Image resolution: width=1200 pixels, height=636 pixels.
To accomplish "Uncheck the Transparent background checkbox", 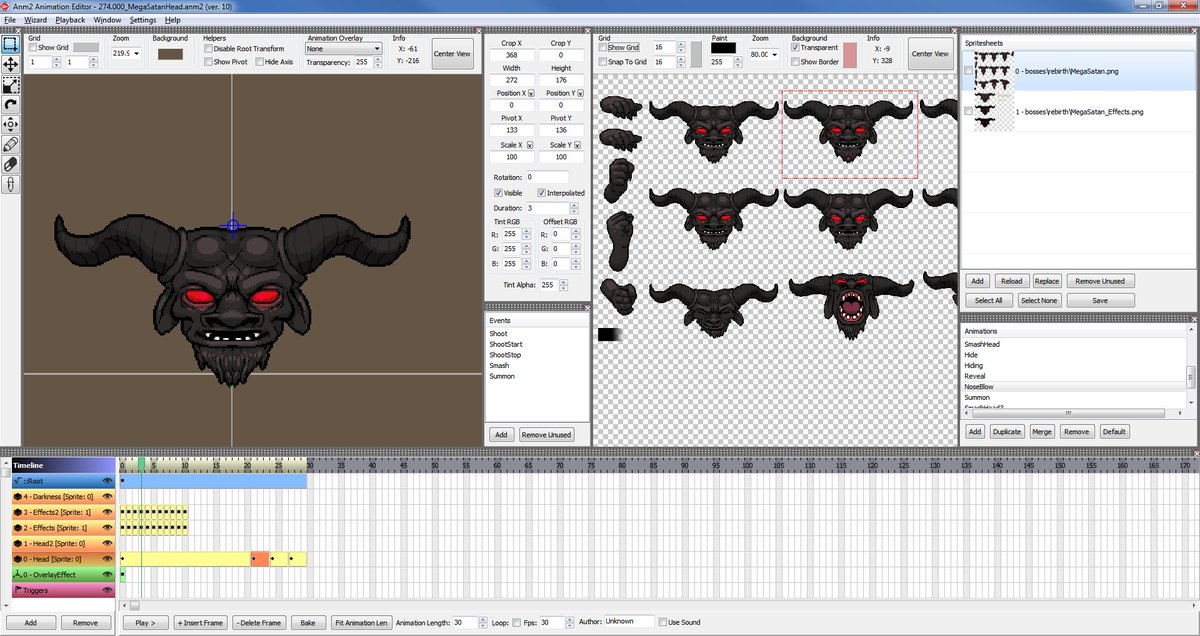I will tap(795, 47).
